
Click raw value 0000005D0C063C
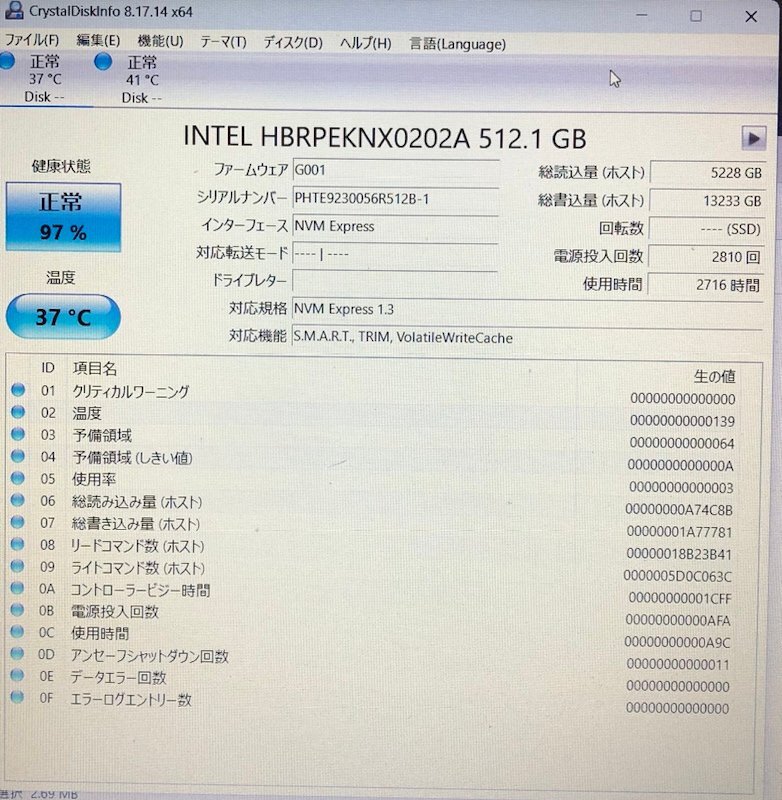tap(677, 577)
